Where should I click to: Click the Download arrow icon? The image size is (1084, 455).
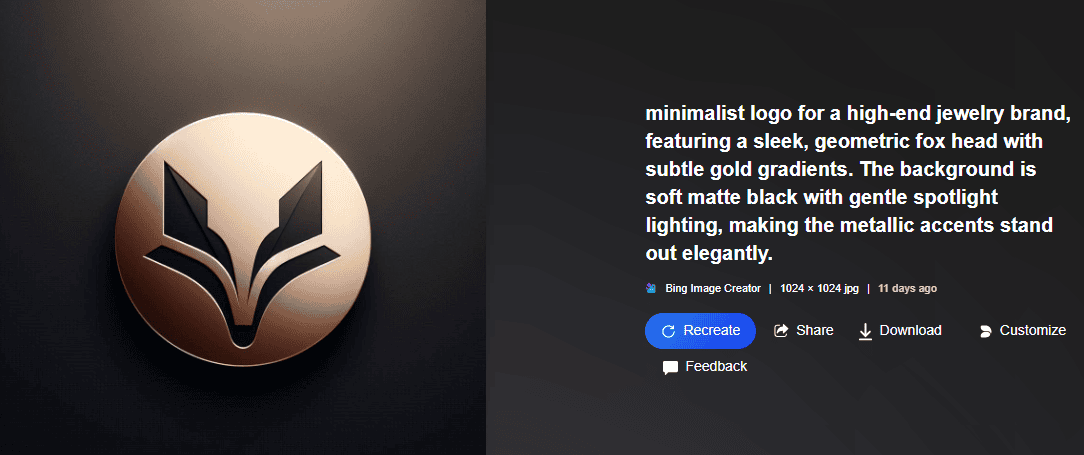tap(865, 332)
